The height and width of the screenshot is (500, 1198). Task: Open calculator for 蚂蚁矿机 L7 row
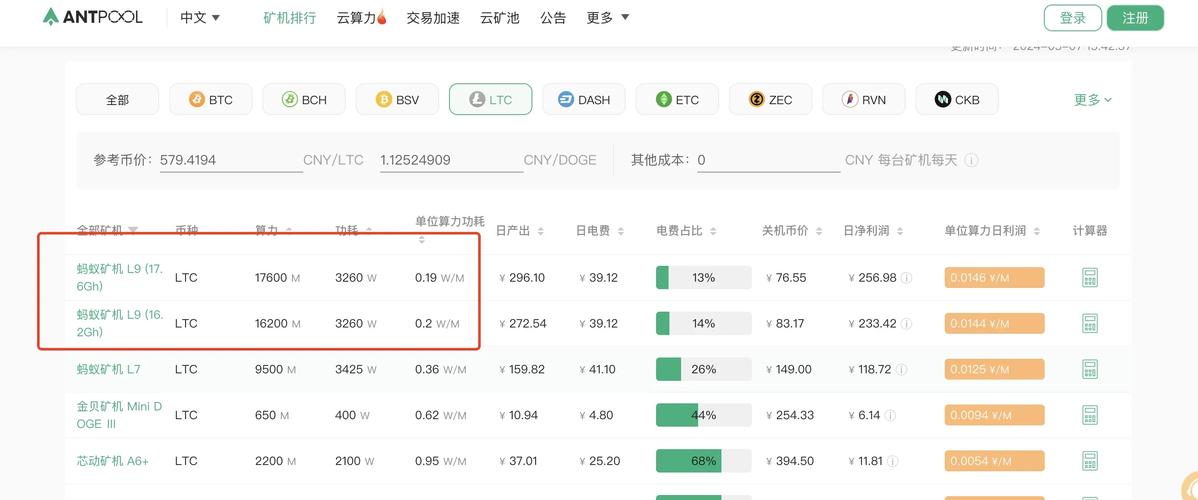click(x=1090, y=369)
